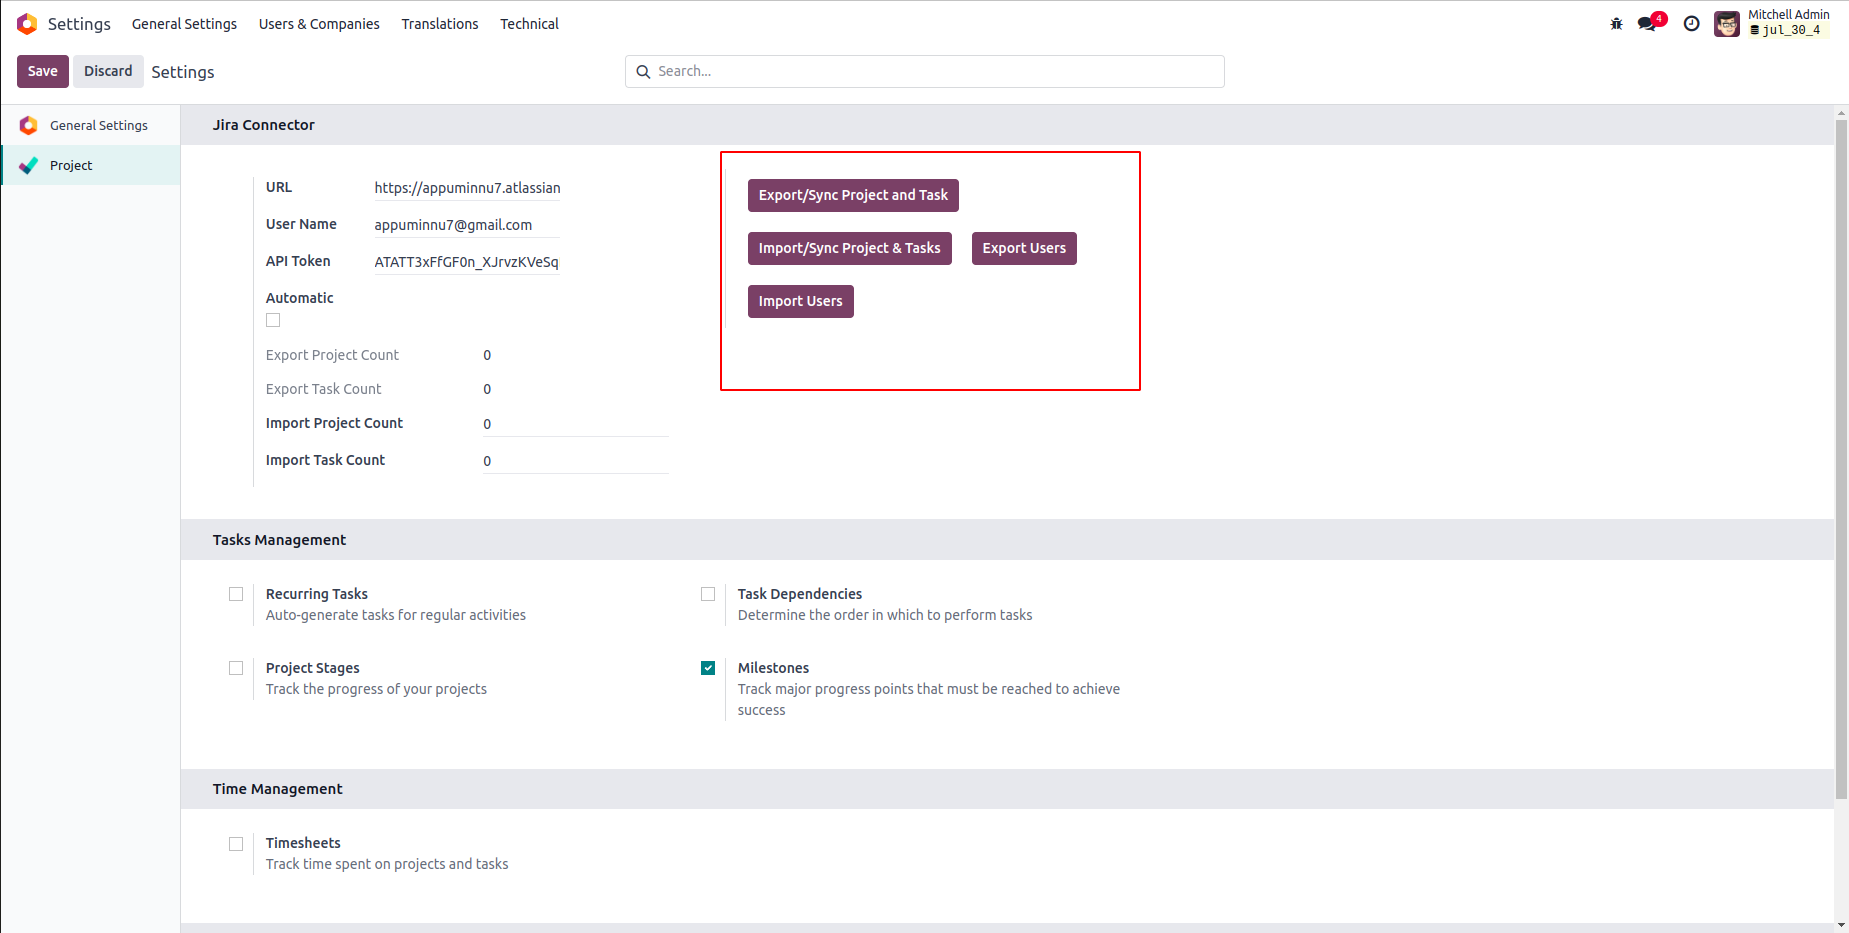Enable the Recurring Tasks checkbox
1849x933 pixels.
(x=236, y=594)
